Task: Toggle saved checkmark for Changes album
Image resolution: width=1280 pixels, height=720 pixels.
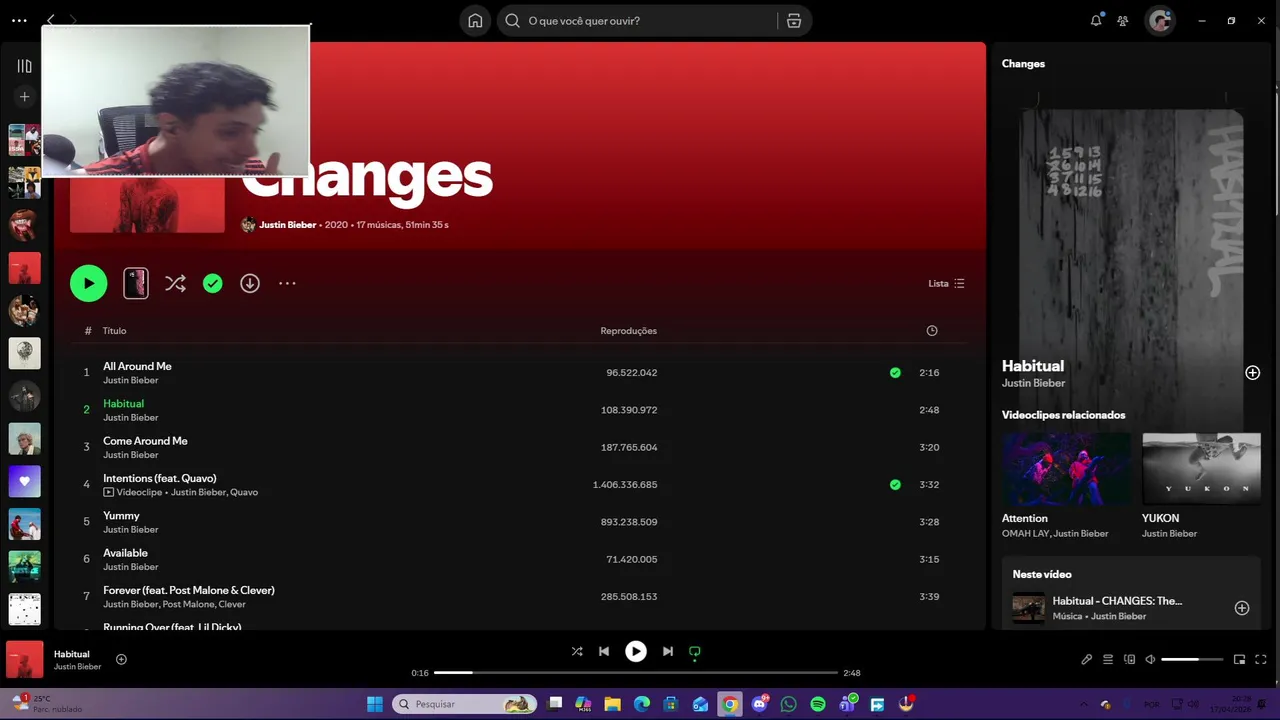Action: 213,284
